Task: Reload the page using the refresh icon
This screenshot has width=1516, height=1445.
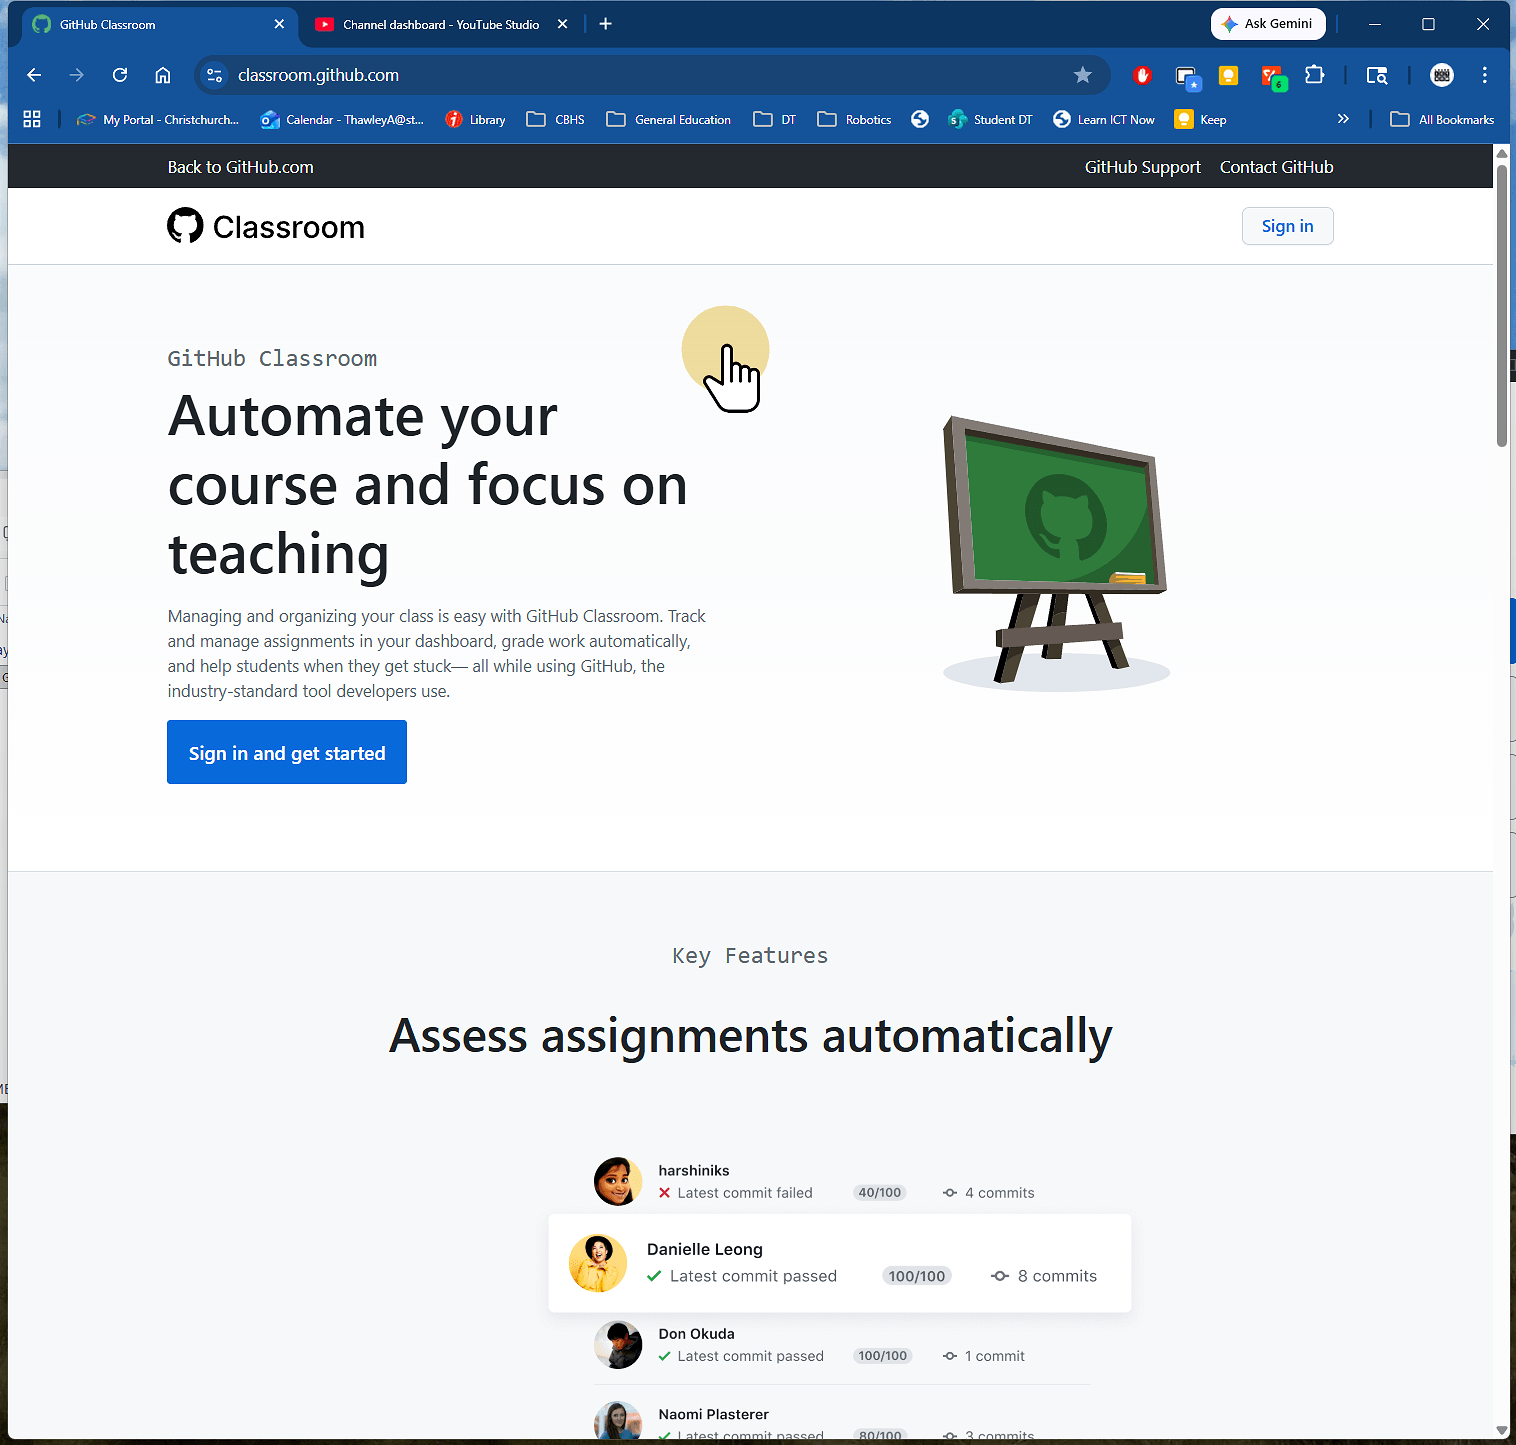Action: [120, 75]
